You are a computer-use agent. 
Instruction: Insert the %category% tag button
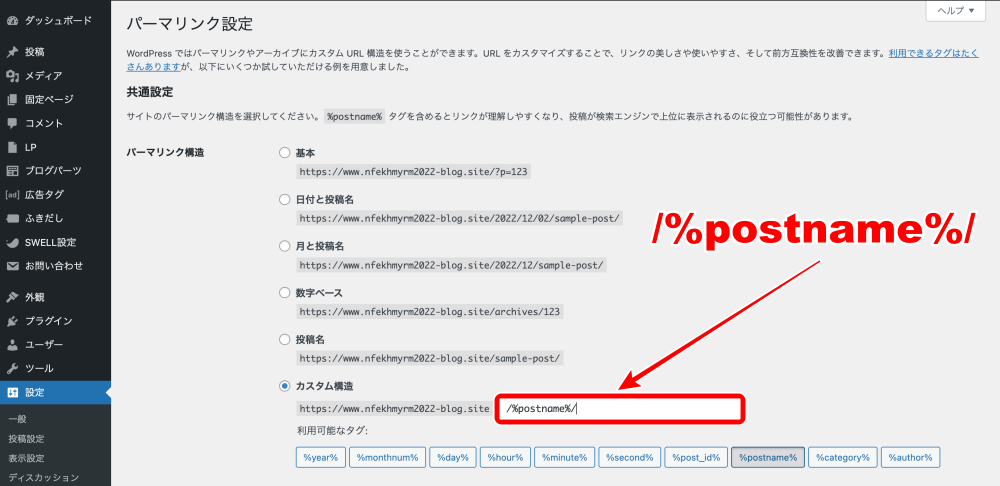pos(842,457)
